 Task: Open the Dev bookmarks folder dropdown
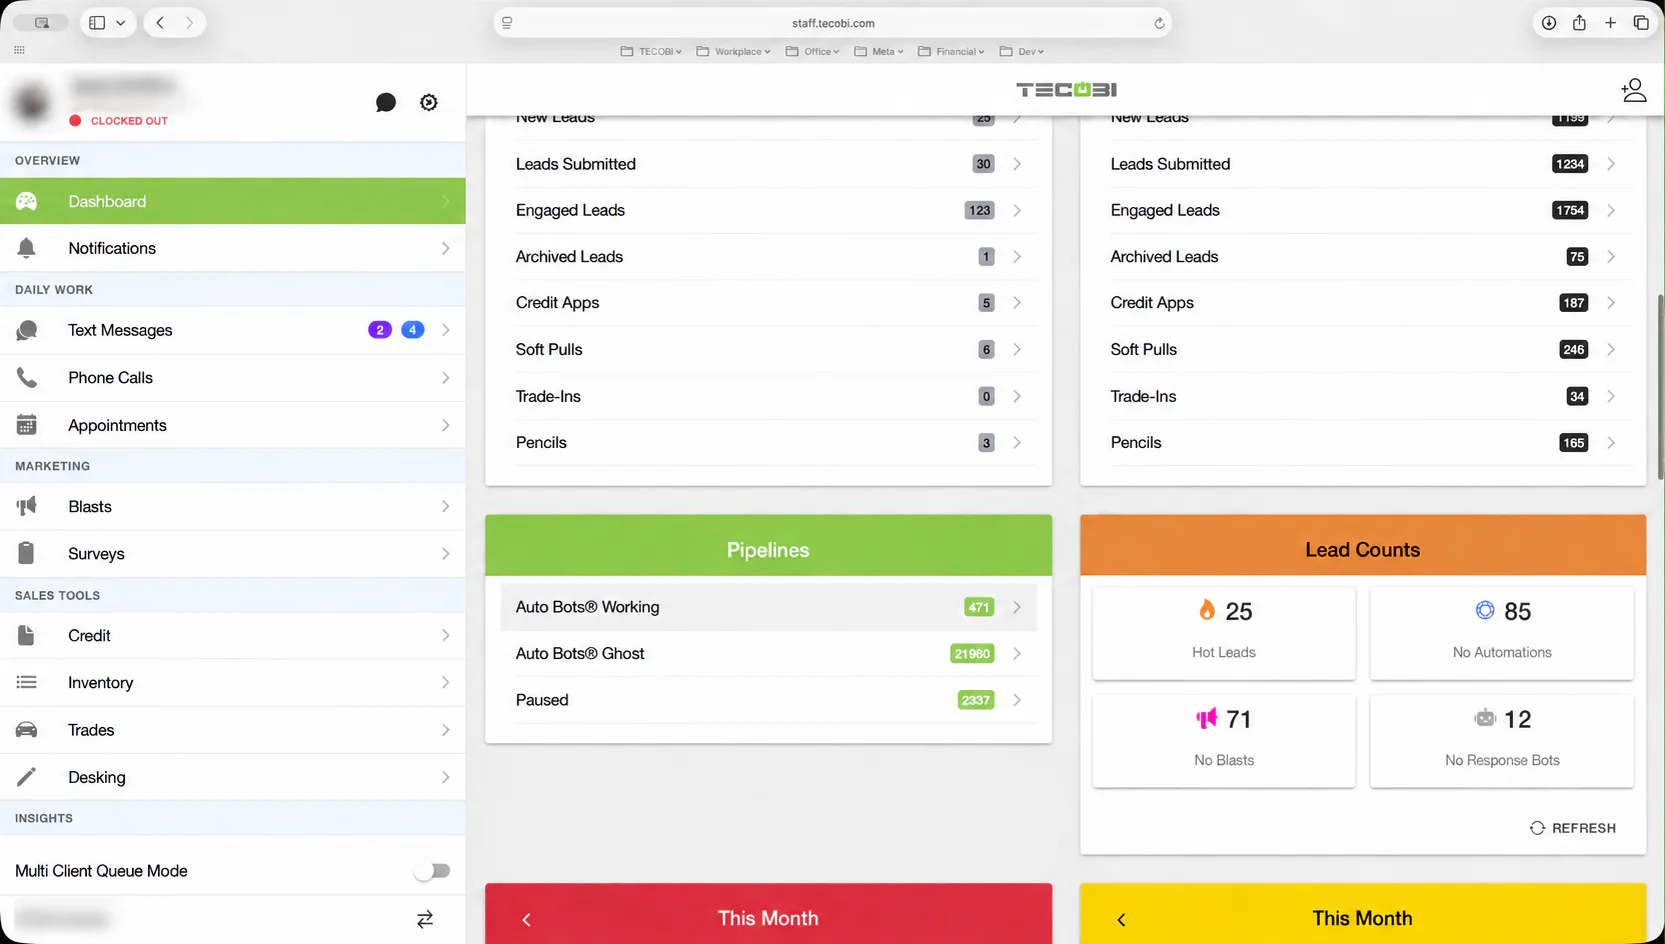tap(1022, 52)
